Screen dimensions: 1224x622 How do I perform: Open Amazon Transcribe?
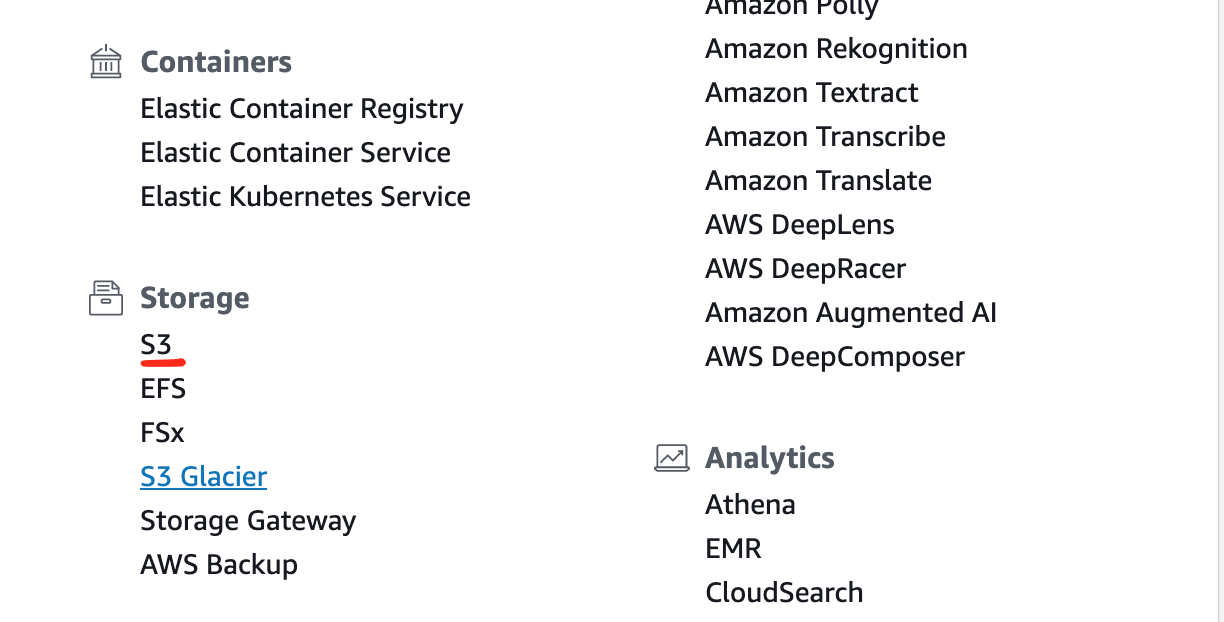tap(826, 137)
